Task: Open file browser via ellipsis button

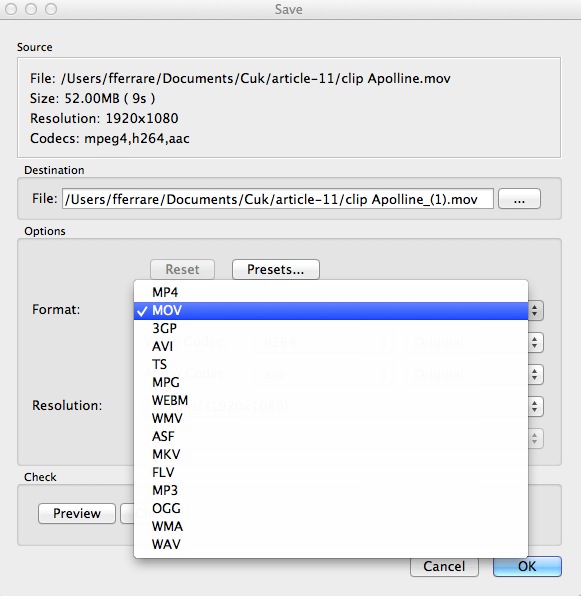Action: [x=519, y=199]
